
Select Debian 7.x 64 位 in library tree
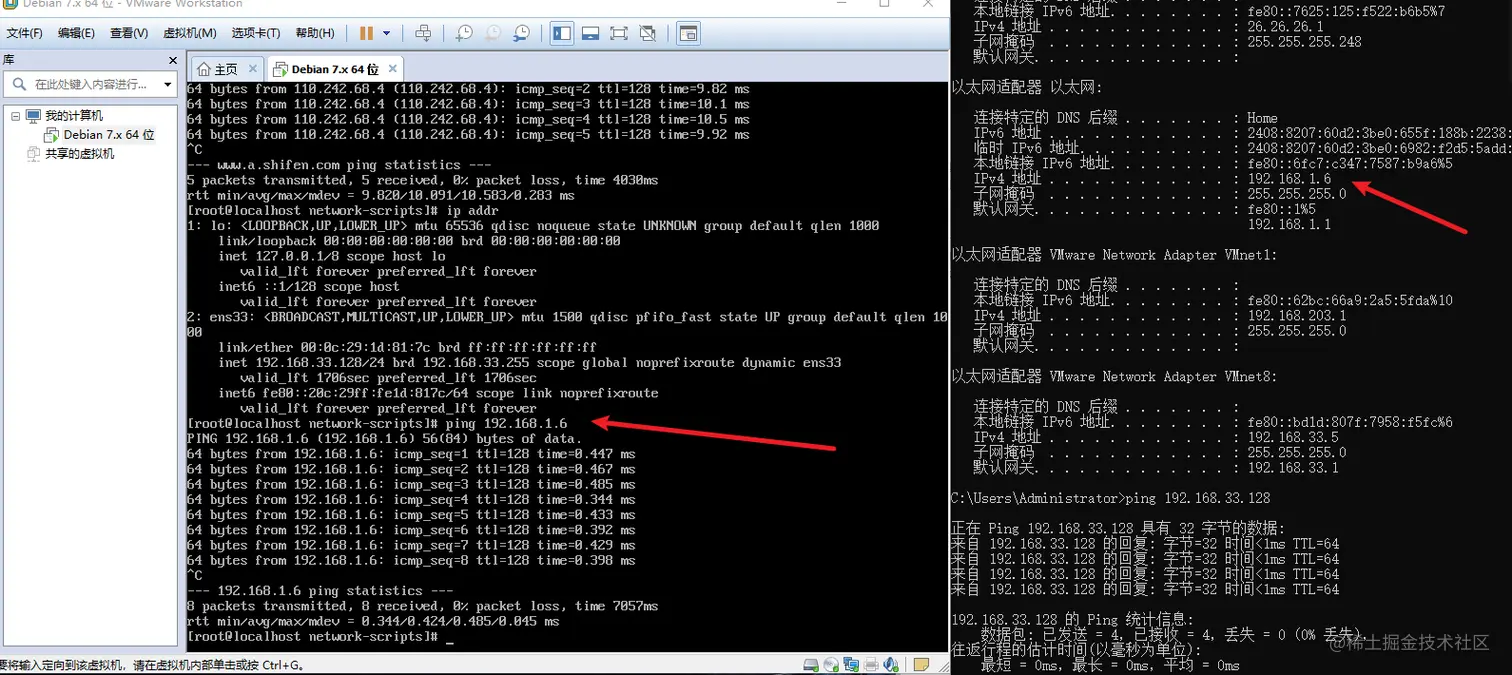click(x=109, y=134)
